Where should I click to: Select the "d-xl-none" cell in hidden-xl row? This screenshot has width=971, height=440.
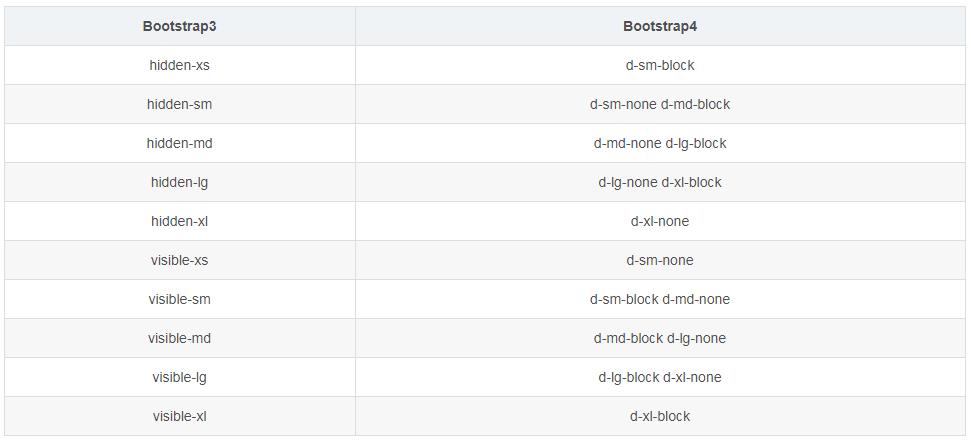[x=660, y=221]
